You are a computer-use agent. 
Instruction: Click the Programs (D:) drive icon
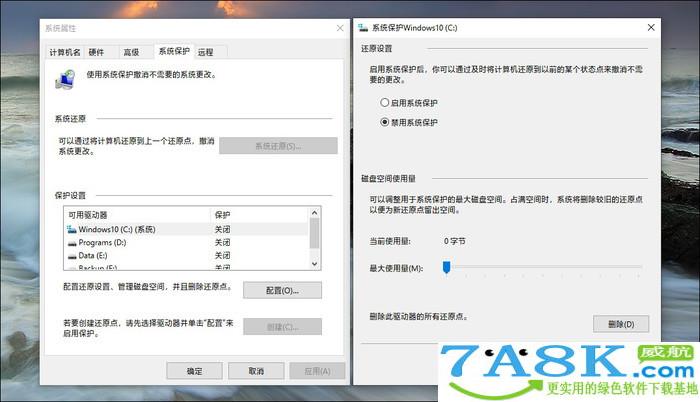pyautogui.click(x=72, y=243)
